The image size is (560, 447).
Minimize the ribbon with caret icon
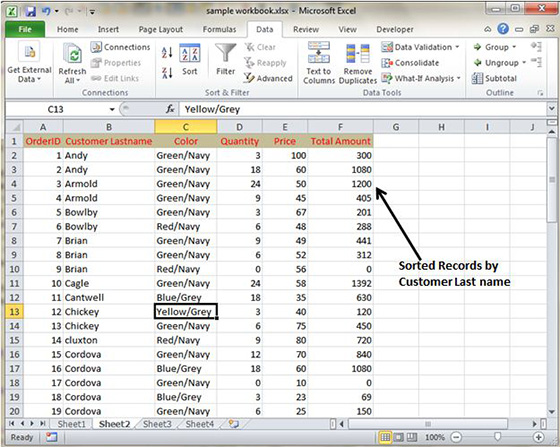pyautogui.click(x=488, y=29)
